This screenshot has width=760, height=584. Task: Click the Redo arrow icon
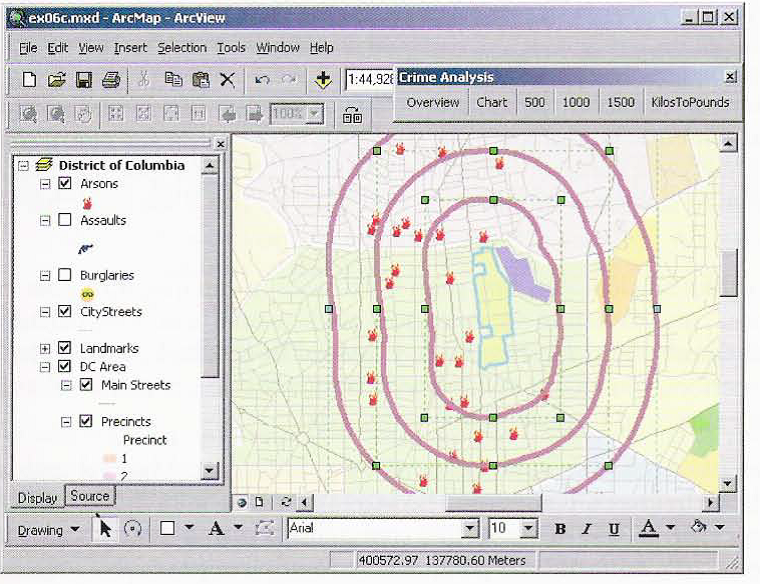coord(289,79)
